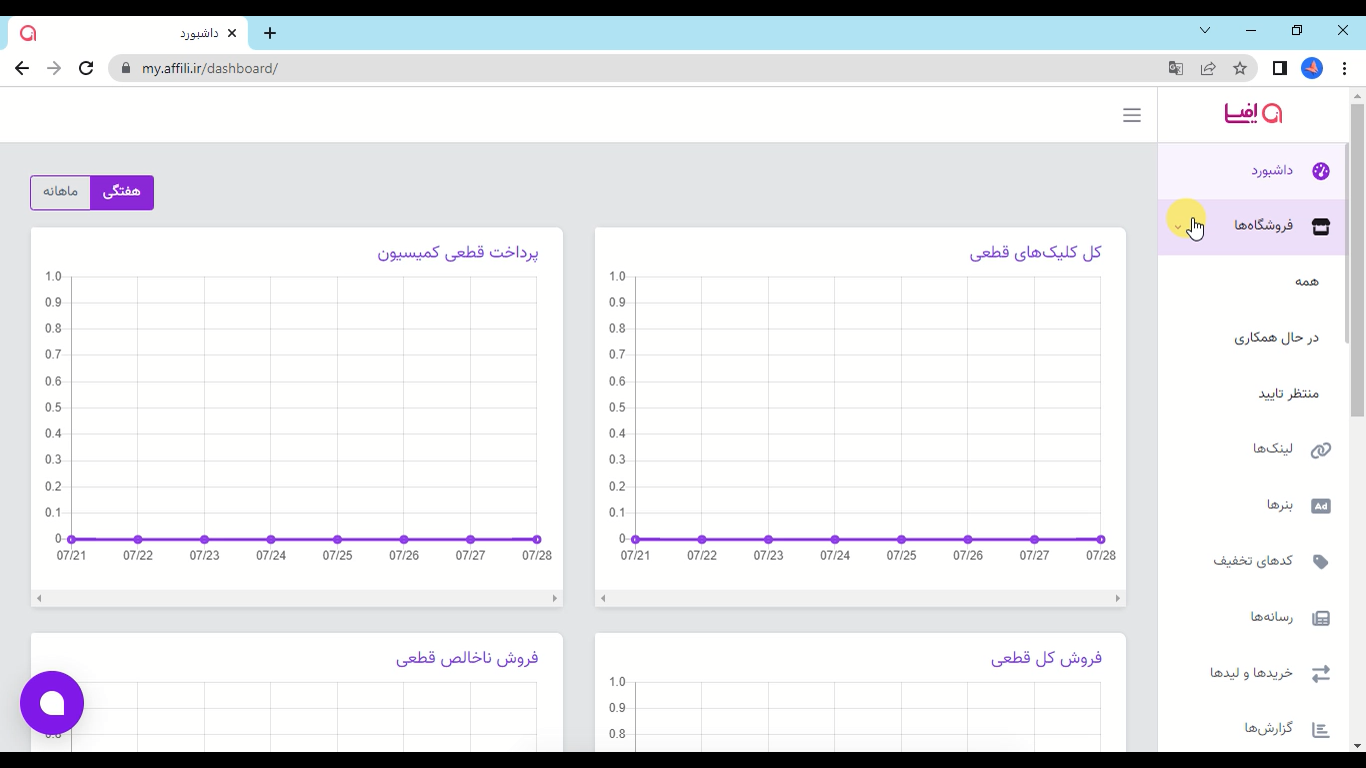Open the tab search dropdown arrow
1366x768 pixels.
click(x=1205, y=30)
